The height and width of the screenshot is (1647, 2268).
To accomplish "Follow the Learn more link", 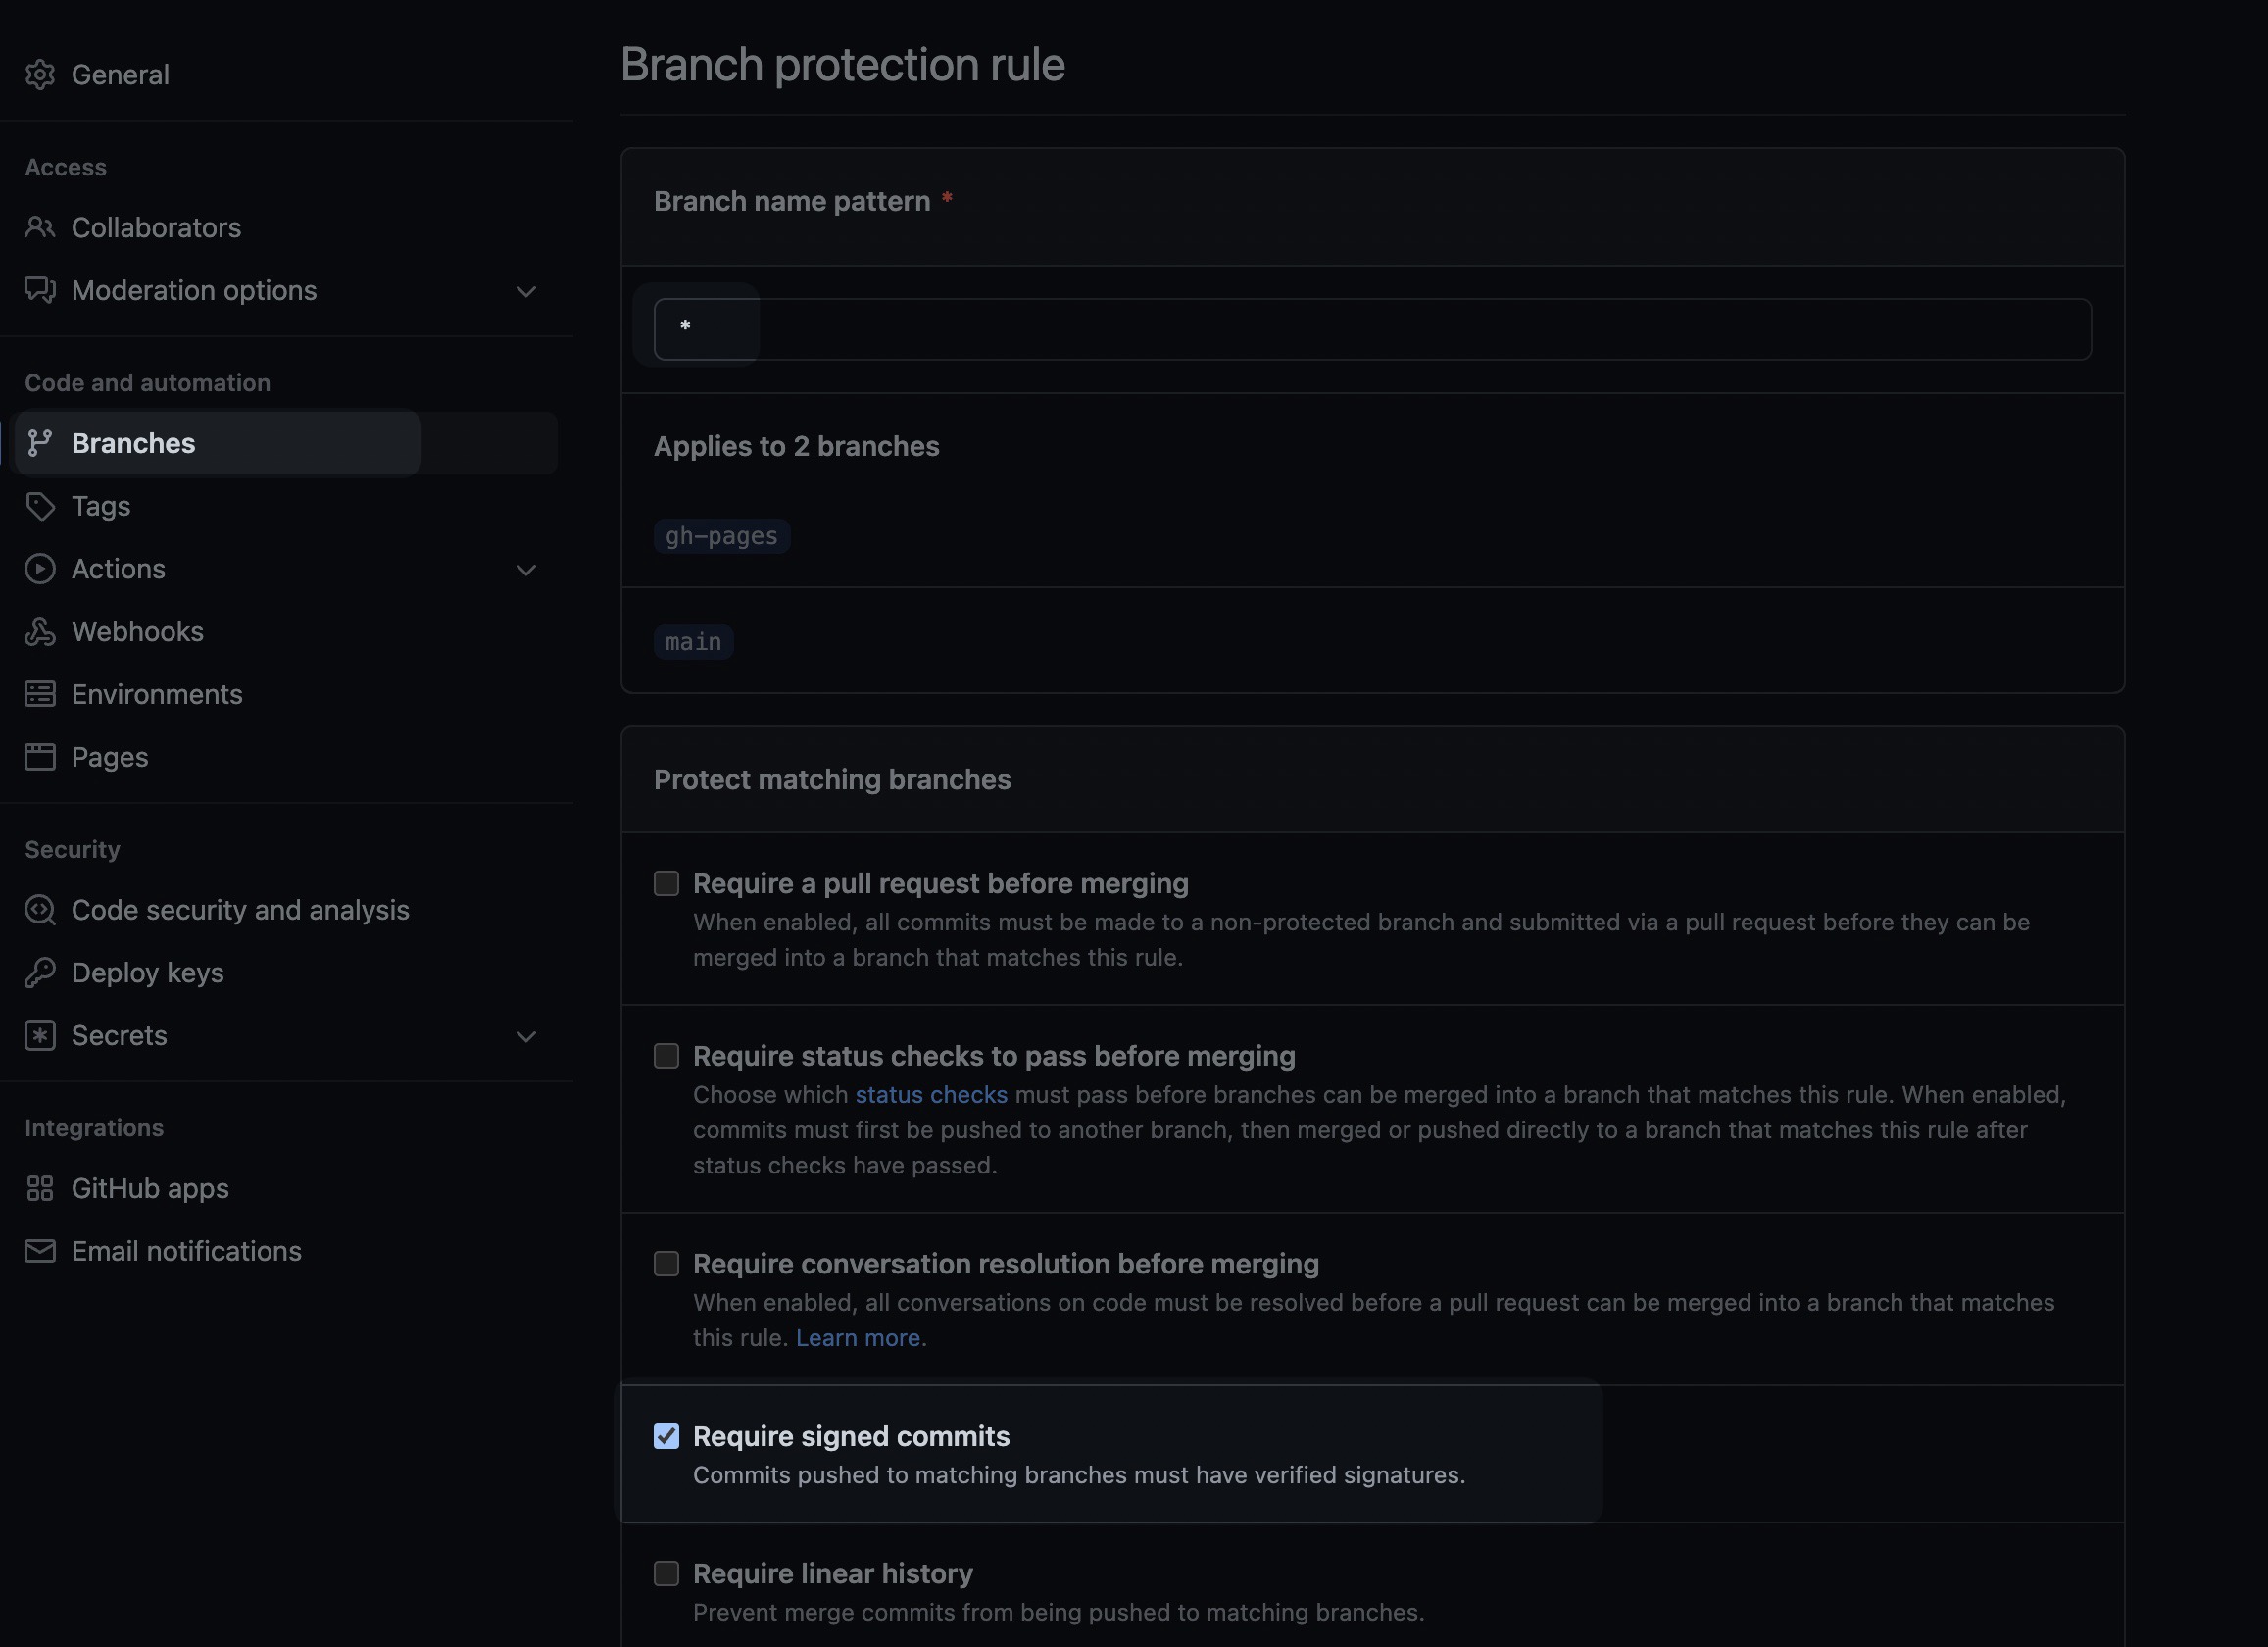I will coord(857,1338).
